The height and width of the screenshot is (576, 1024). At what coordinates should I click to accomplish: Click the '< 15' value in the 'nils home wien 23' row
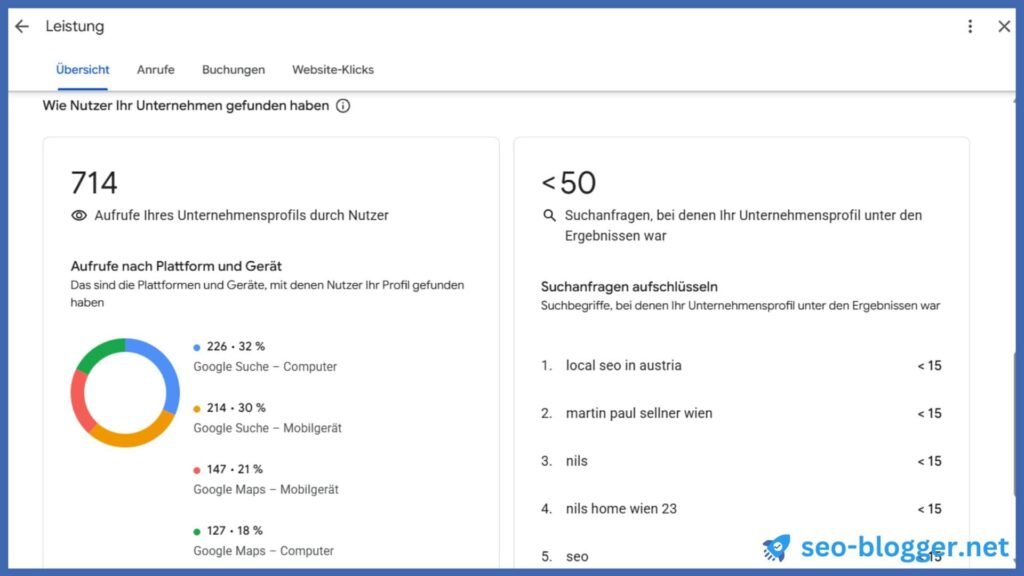tap(929, 509)
